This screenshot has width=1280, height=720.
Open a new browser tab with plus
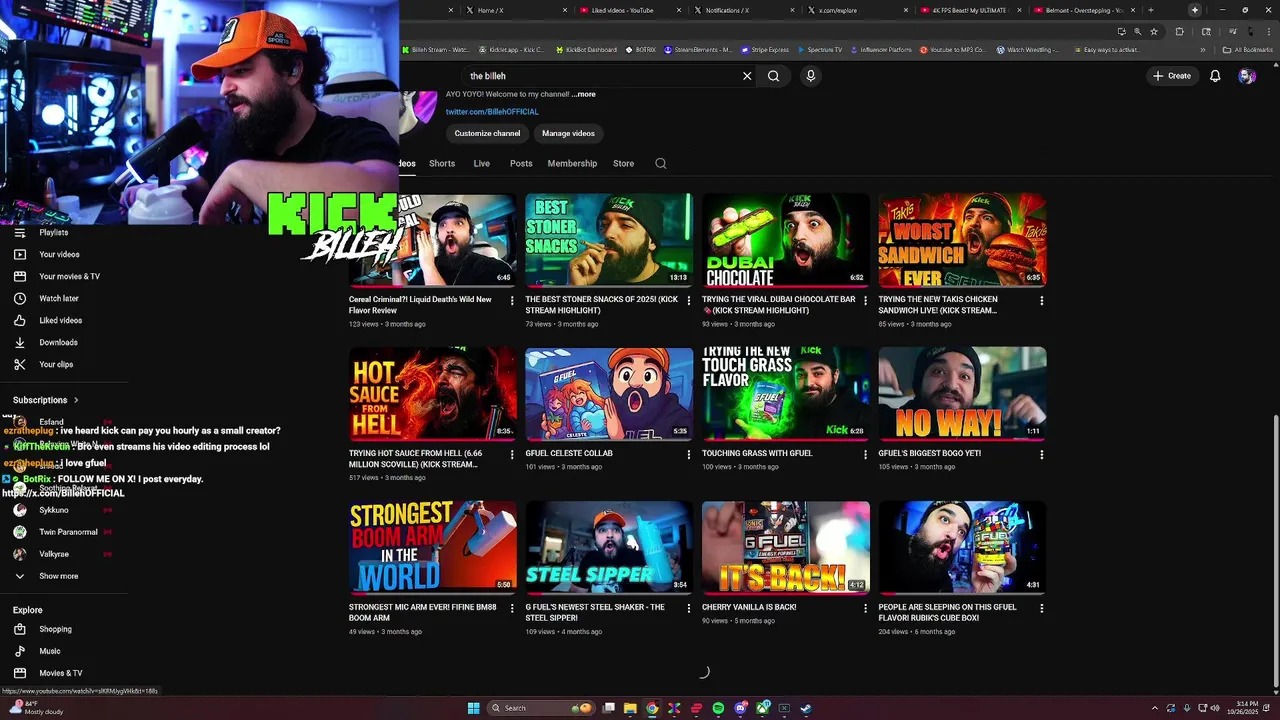(x=1150, y=10)
